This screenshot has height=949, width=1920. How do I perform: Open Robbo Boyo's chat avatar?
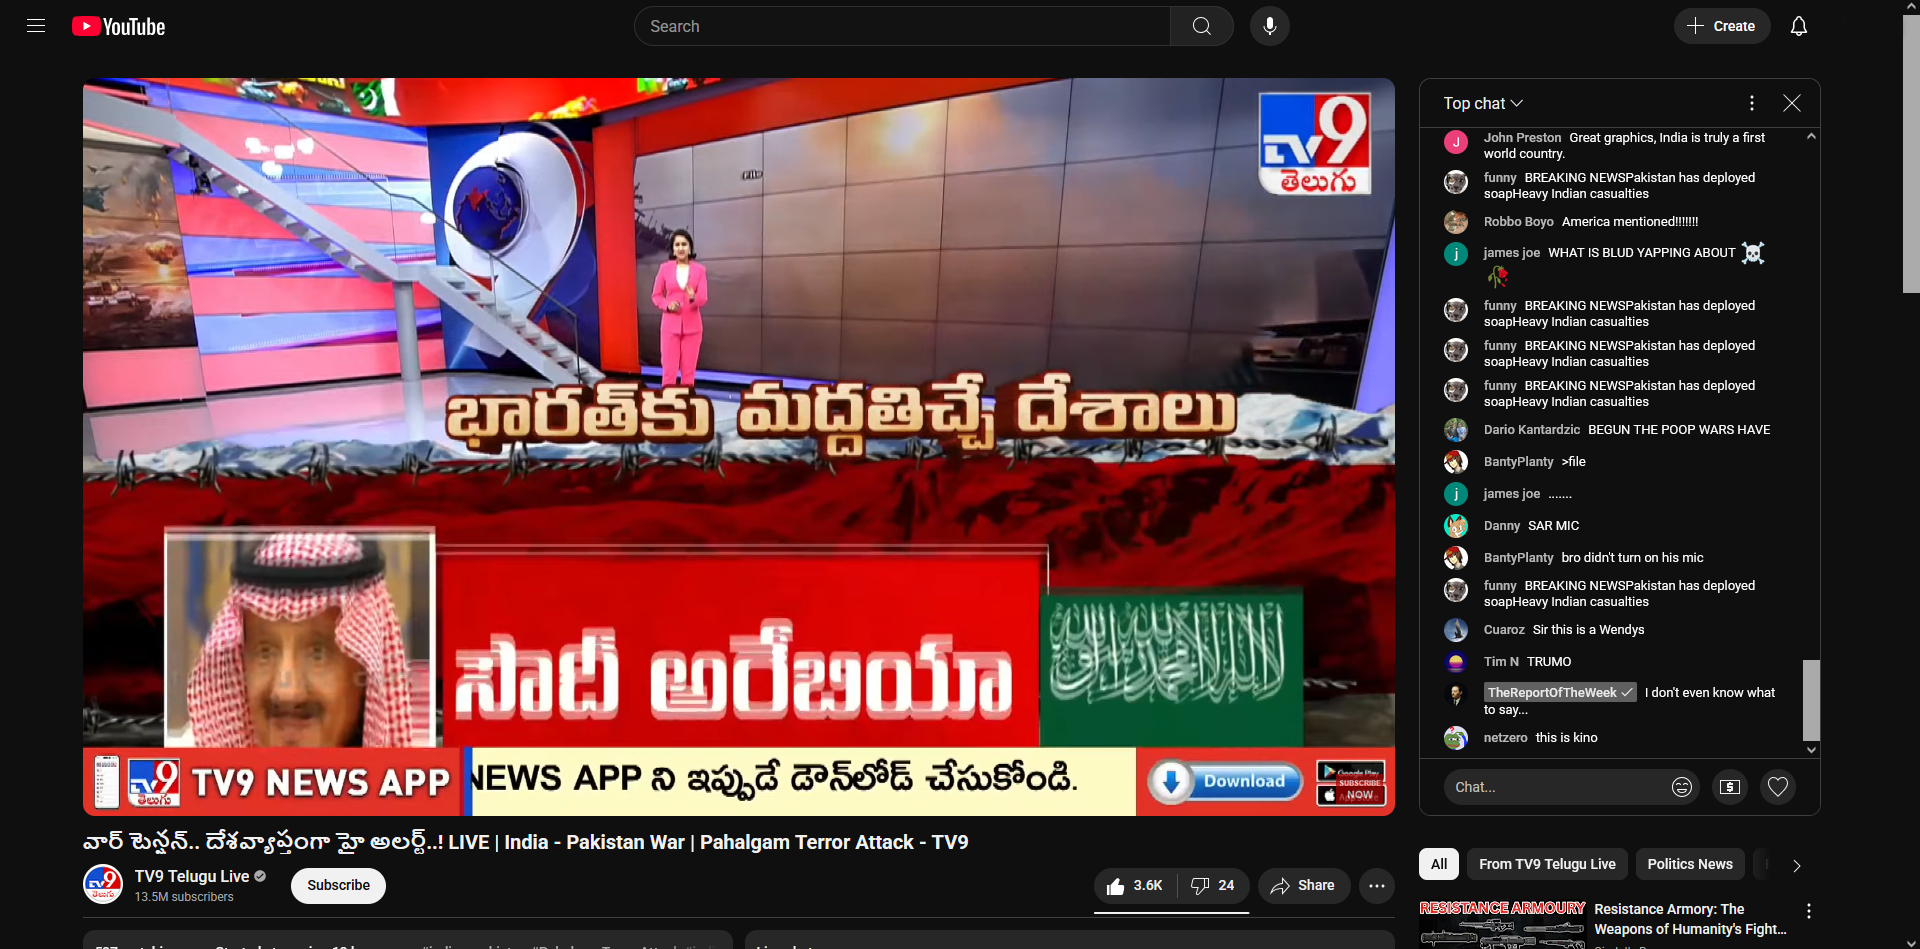click(x=1456, y=222)
